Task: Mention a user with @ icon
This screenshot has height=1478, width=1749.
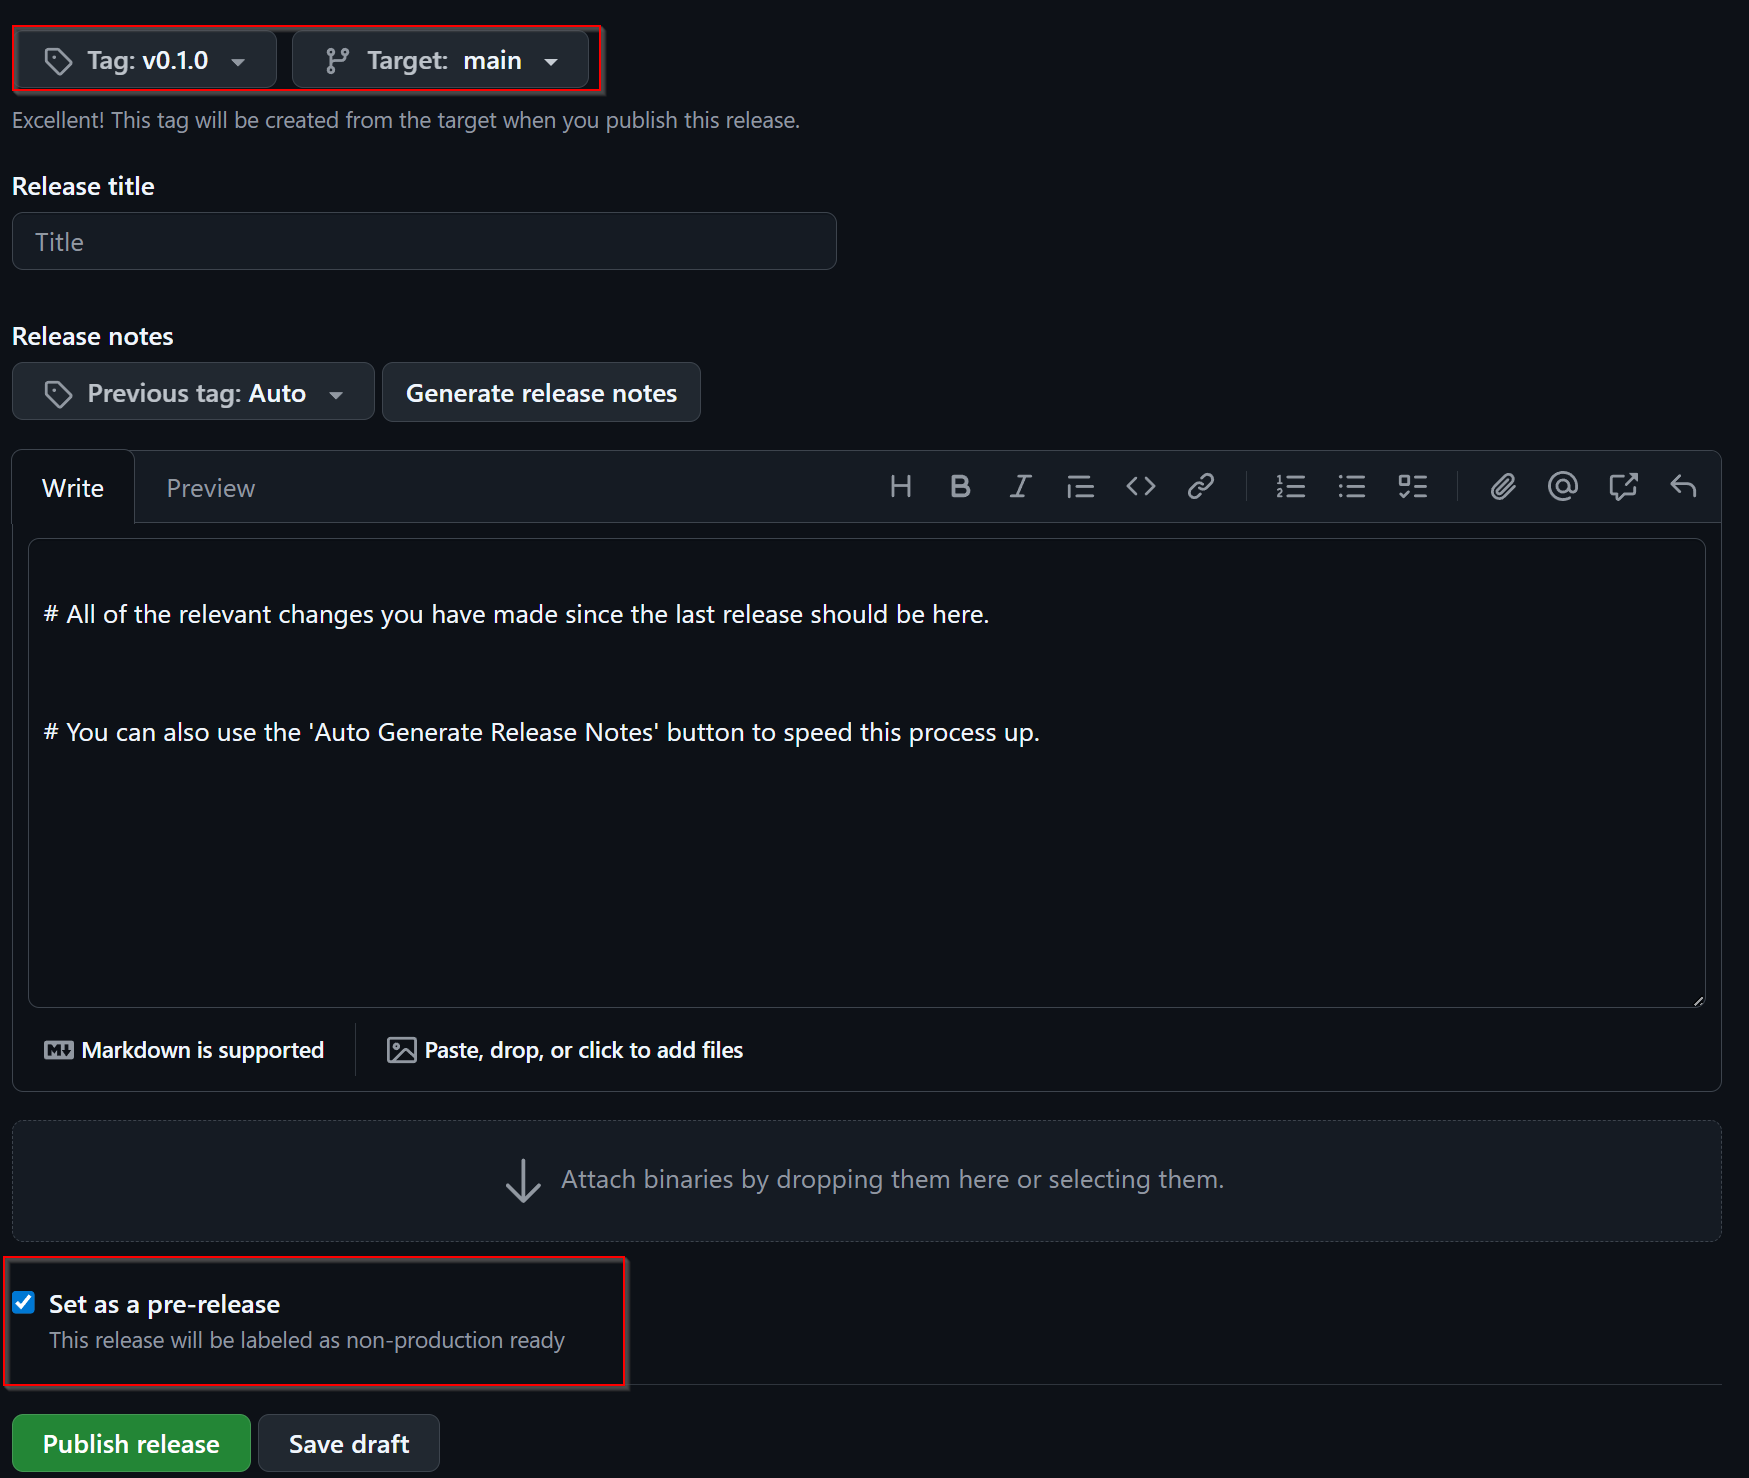Action: (1562, 487)
